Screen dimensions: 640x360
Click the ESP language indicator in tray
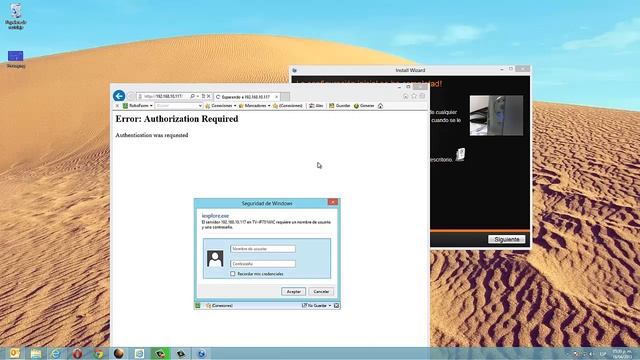point(602,353)
